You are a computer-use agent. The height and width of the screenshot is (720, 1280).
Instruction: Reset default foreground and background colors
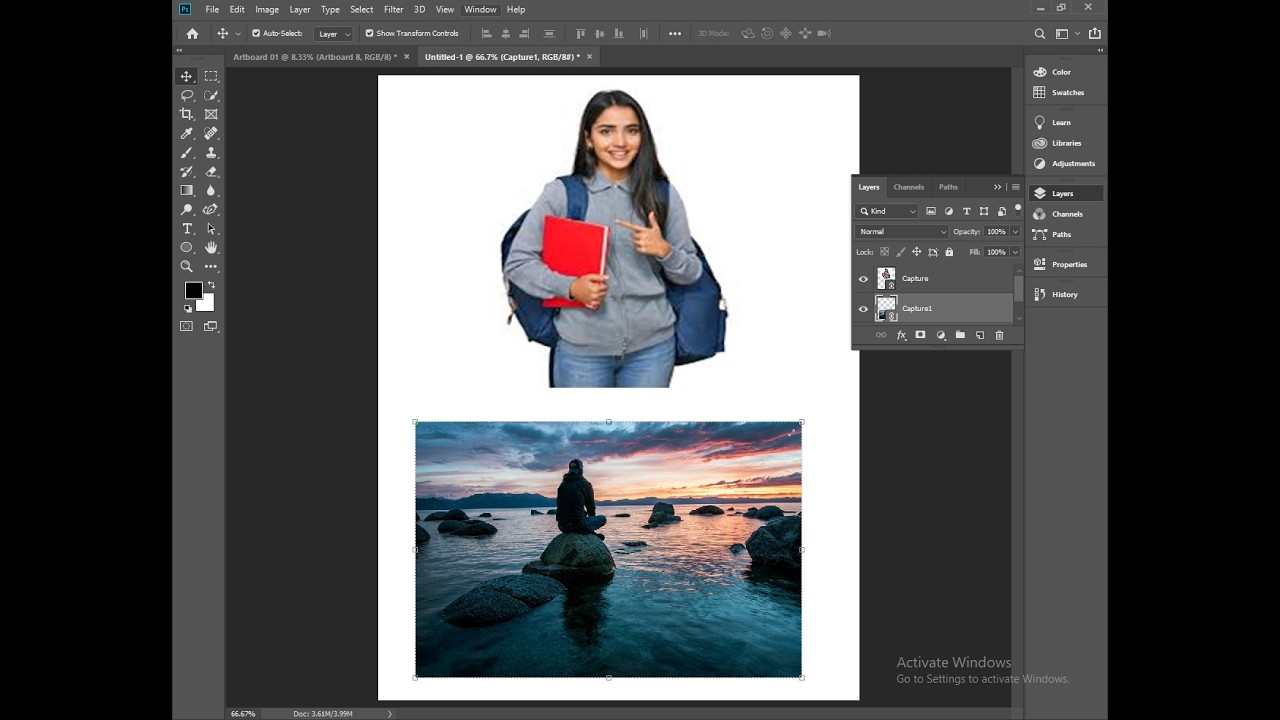click(187, 308)
